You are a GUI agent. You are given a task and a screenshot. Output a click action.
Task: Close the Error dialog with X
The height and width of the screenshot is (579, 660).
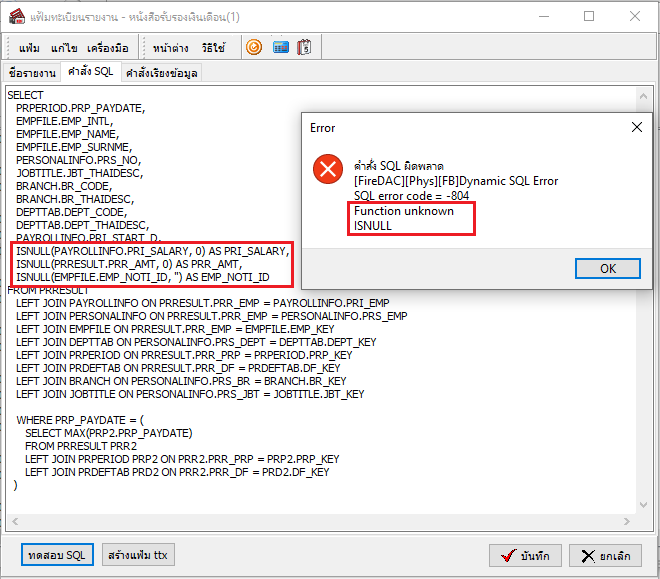[x=636, y=128]
